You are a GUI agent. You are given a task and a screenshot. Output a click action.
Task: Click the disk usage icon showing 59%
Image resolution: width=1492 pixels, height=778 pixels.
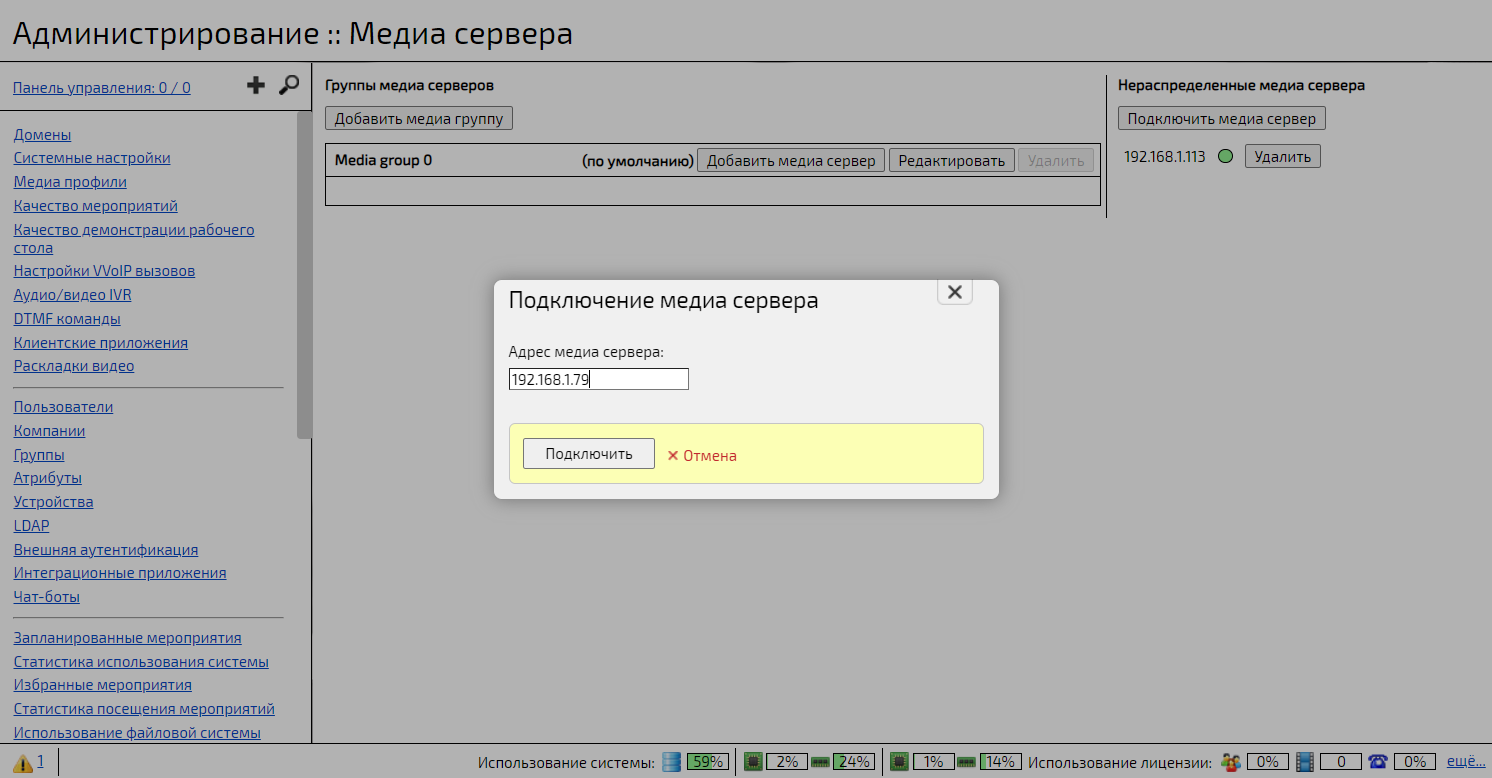pos(670,761)
